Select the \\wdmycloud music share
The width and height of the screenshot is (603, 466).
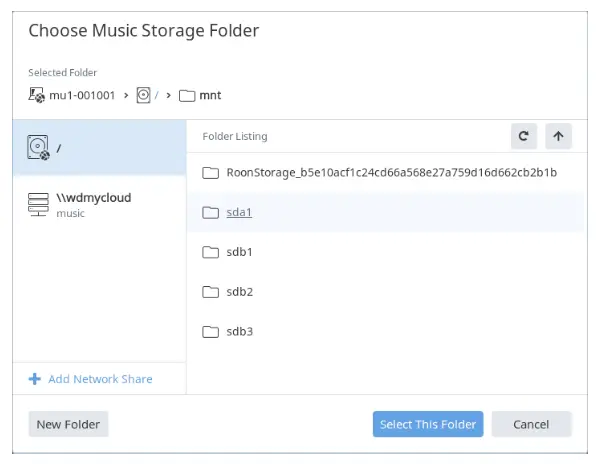(94, 204)
